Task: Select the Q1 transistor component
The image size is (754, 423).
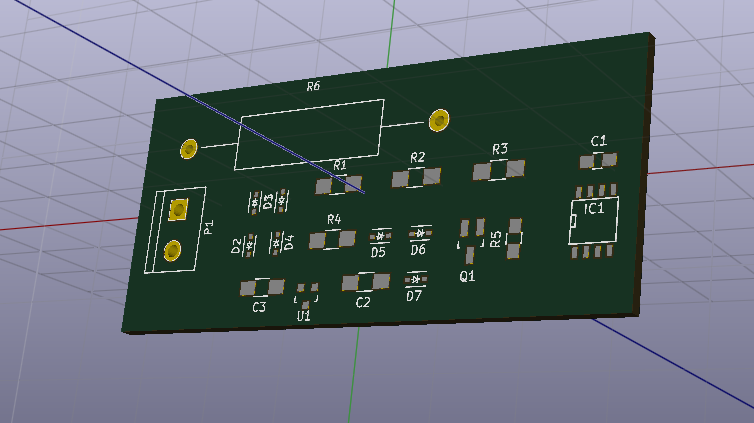Action: [x=471, y=240]
